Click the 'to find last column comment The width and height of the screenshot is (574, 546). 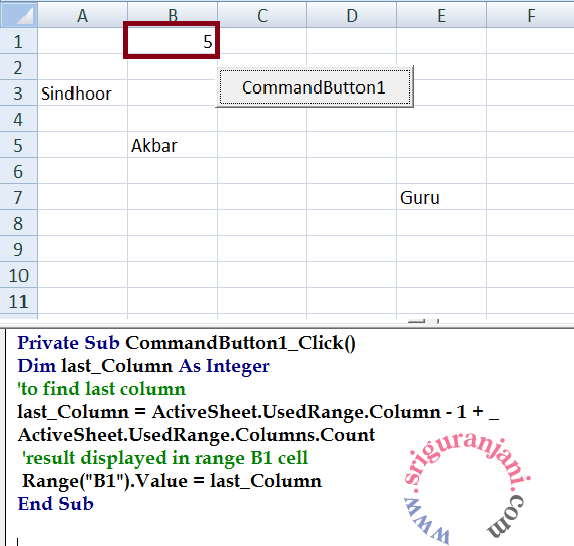pos(102,389)
